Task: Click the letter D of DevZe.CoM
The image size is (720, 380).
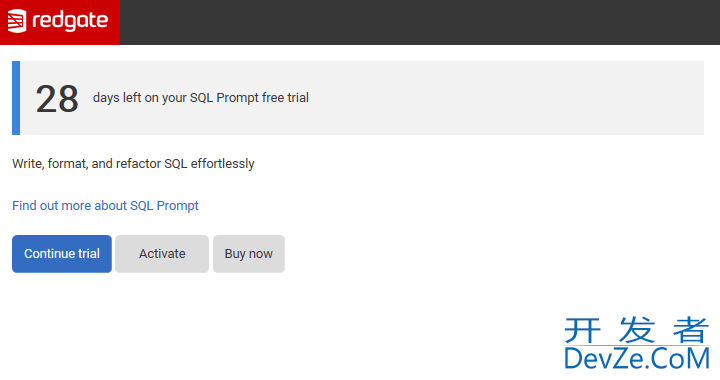Action: 573,358
